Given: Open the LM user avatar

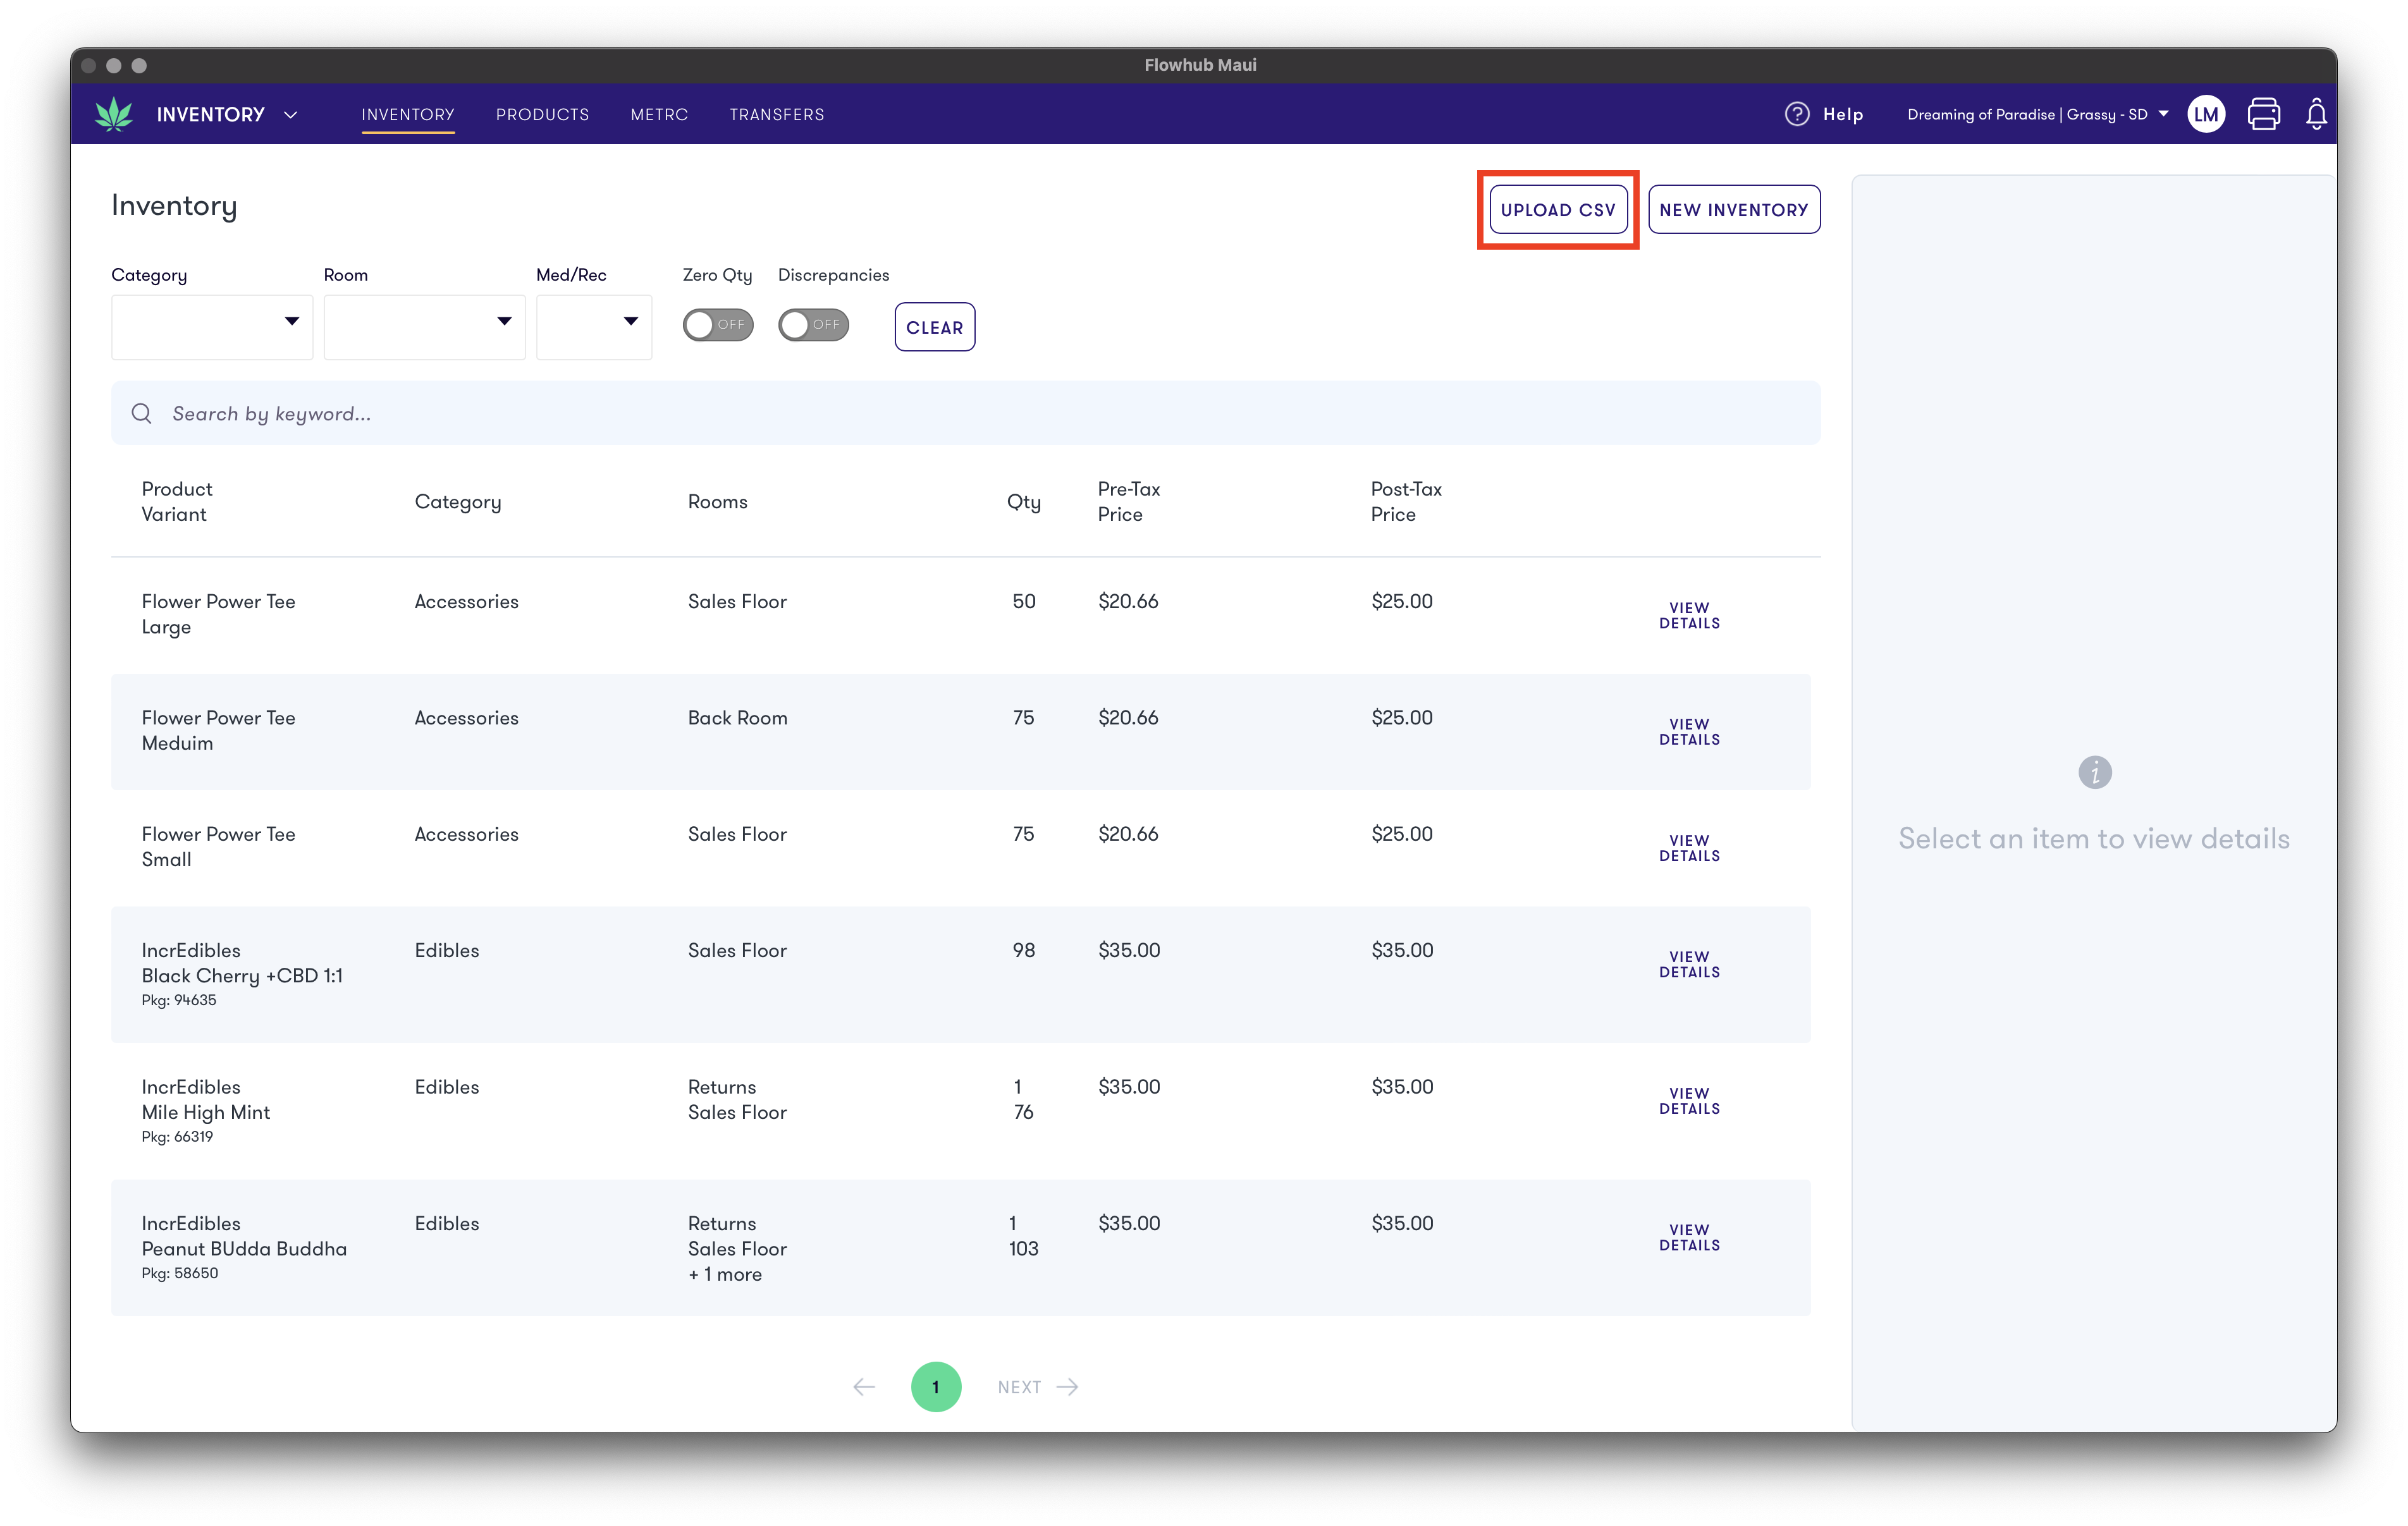Looking at the screenshot, I should point(2206,114).
